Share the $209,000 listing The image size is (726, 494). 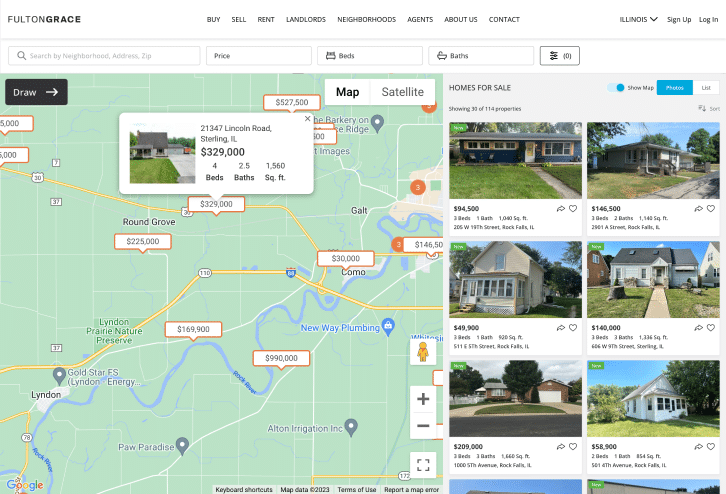[561, 447]
